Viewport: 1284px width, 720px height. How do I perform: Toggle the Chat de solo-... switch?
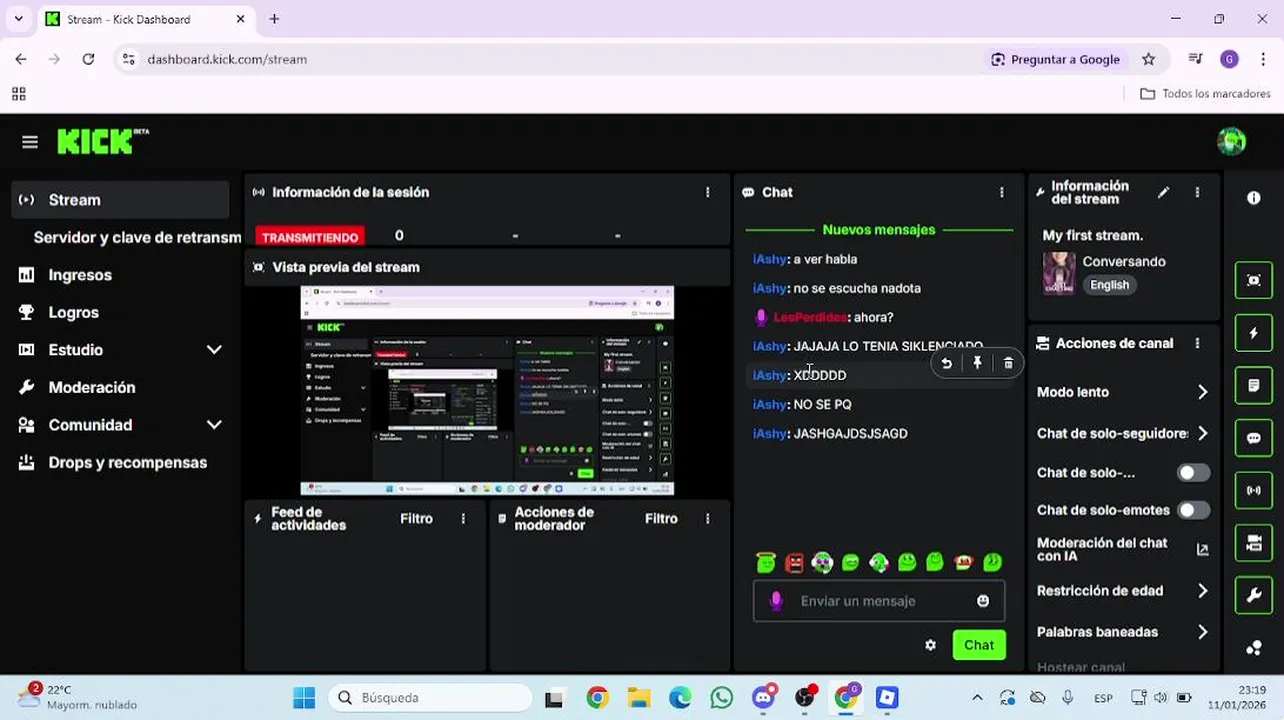[1193, 472]
